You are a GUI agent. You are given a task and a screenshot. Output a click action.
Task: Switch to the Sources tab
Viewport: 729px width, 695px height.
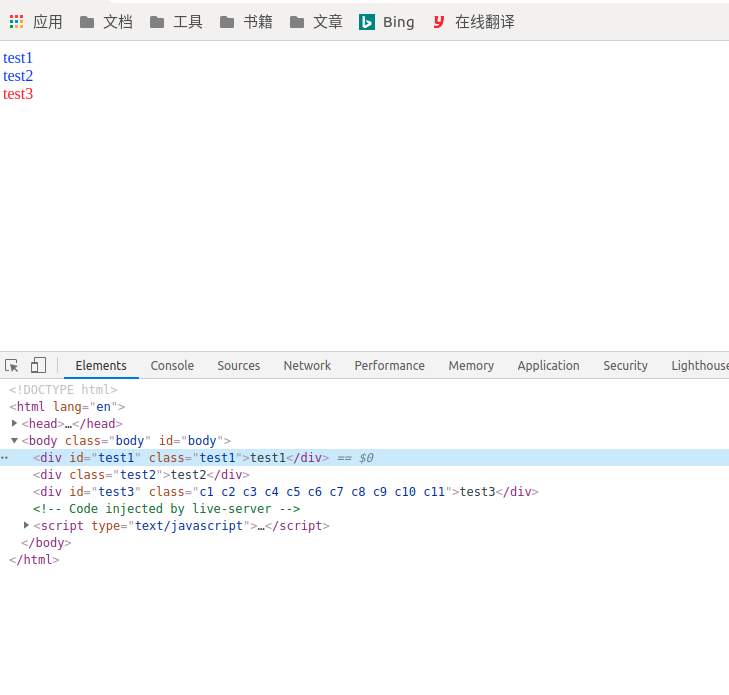point(239,365)
